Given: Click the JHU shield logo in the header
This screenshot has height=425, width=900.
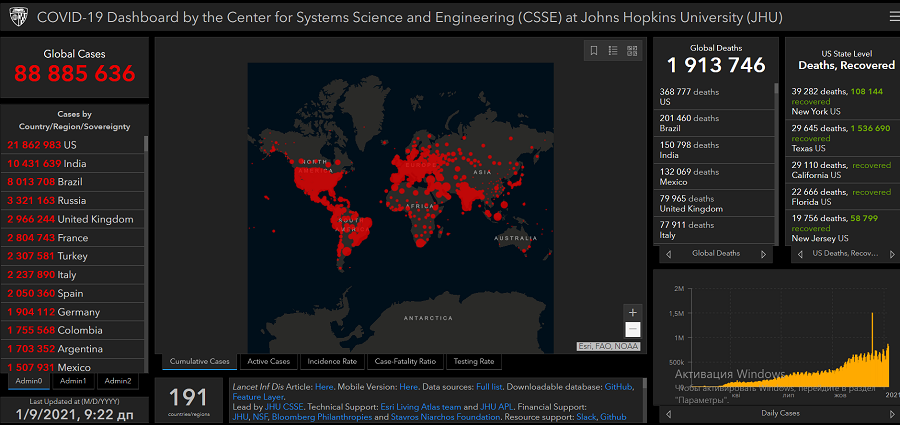Looking at the screenshot, I should coord(17,17).
